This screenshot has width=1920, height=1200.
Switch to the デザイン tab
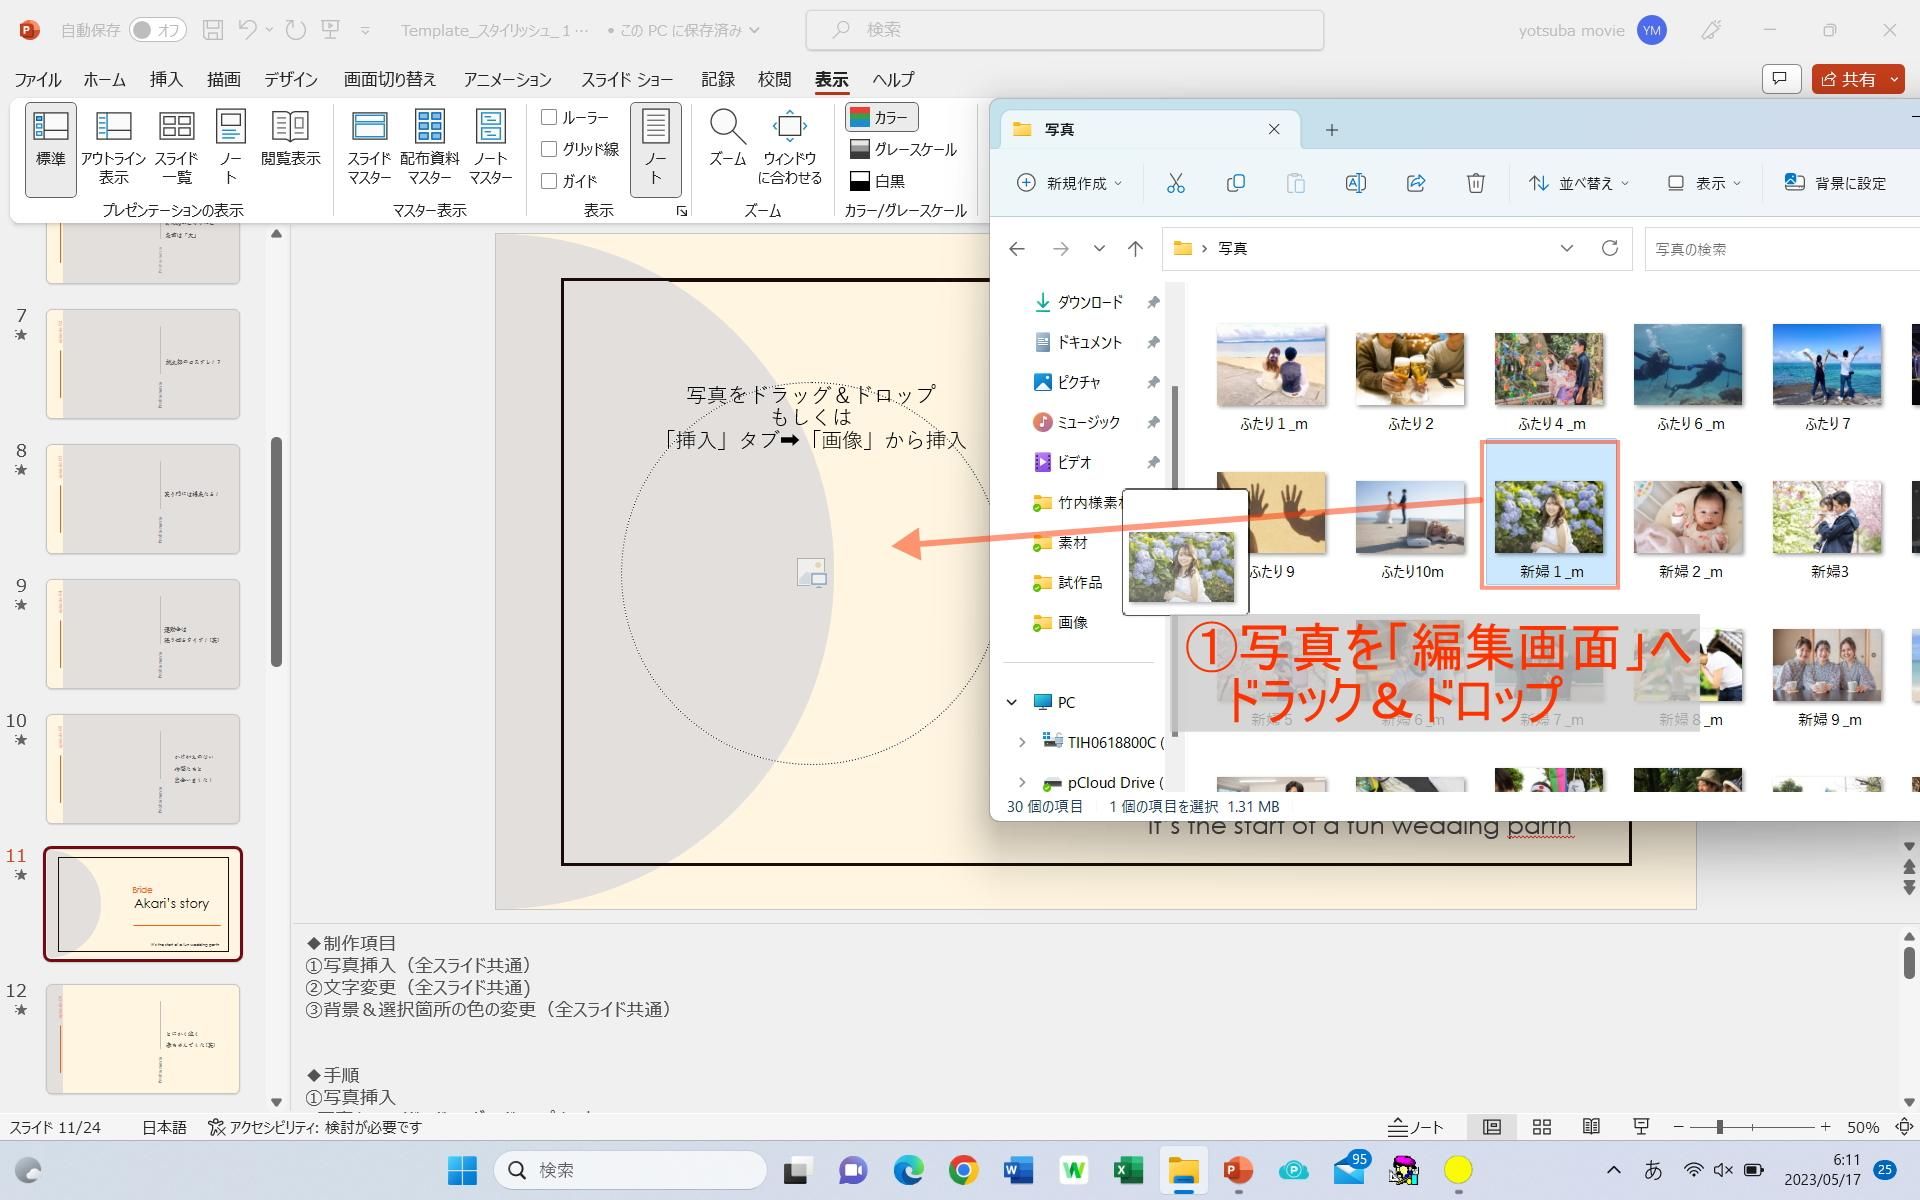(x=290, y=79)
